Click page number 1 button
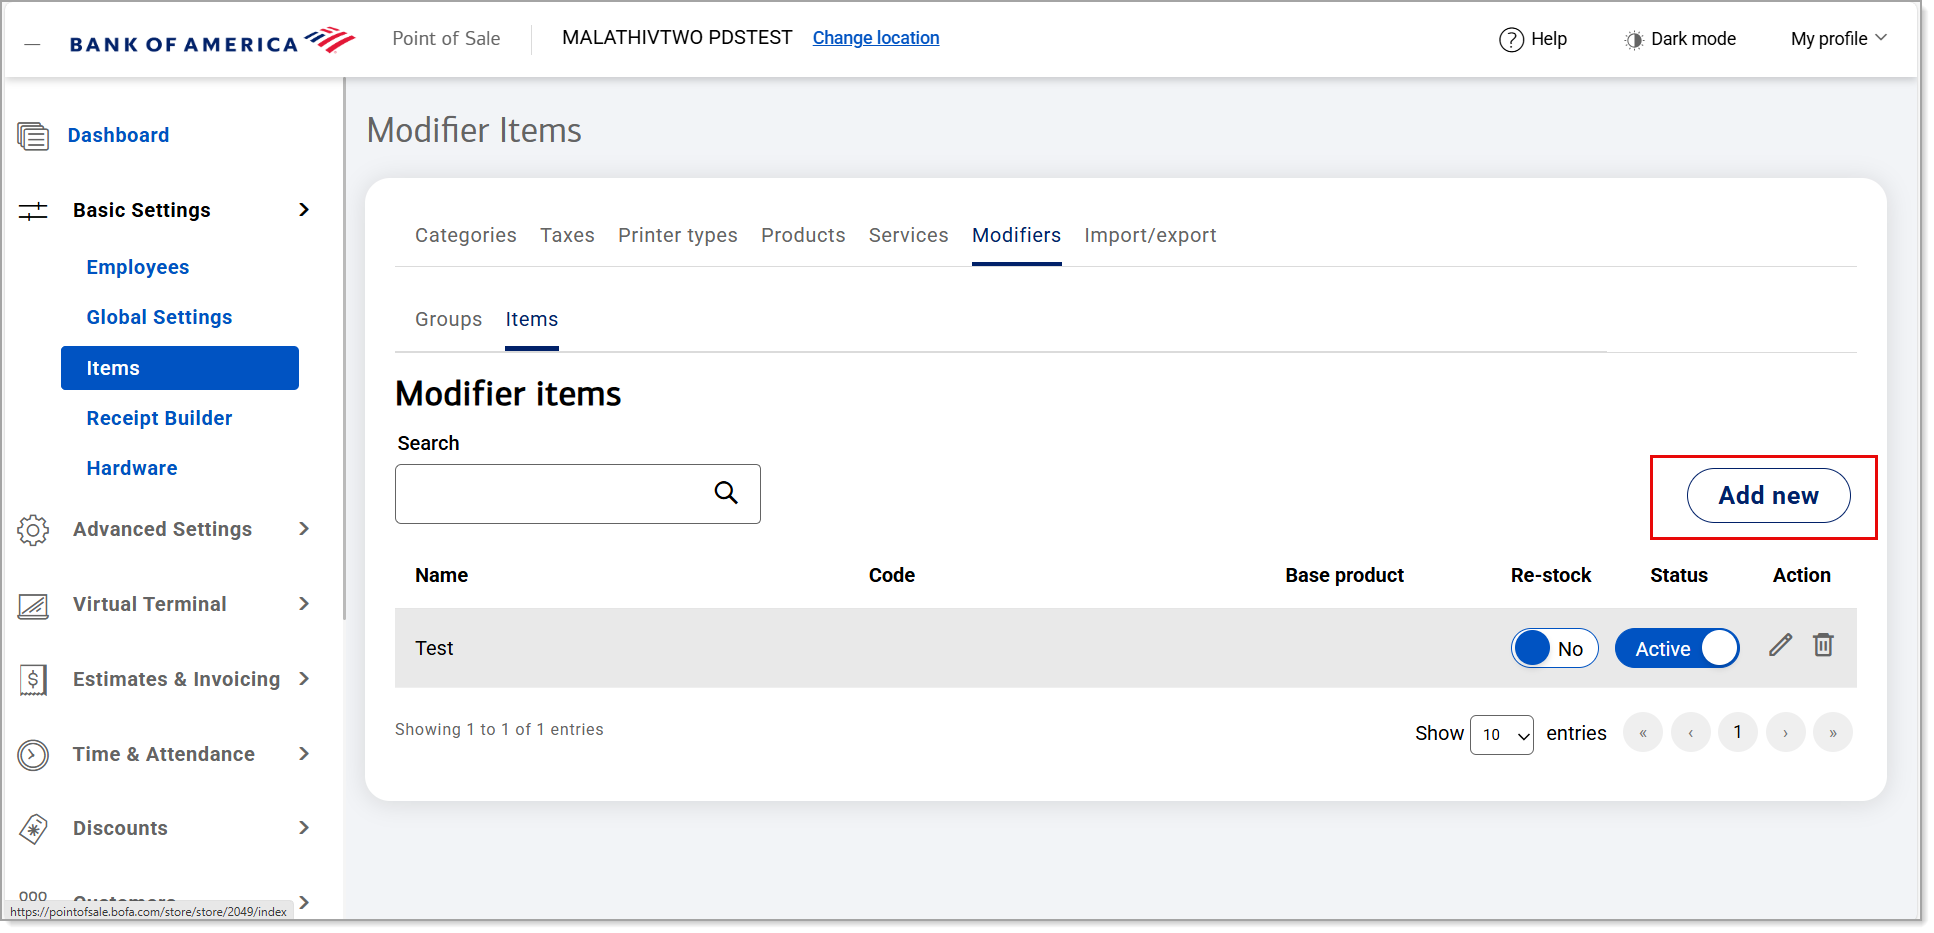1934x933 pixels. click(1738, 733)
